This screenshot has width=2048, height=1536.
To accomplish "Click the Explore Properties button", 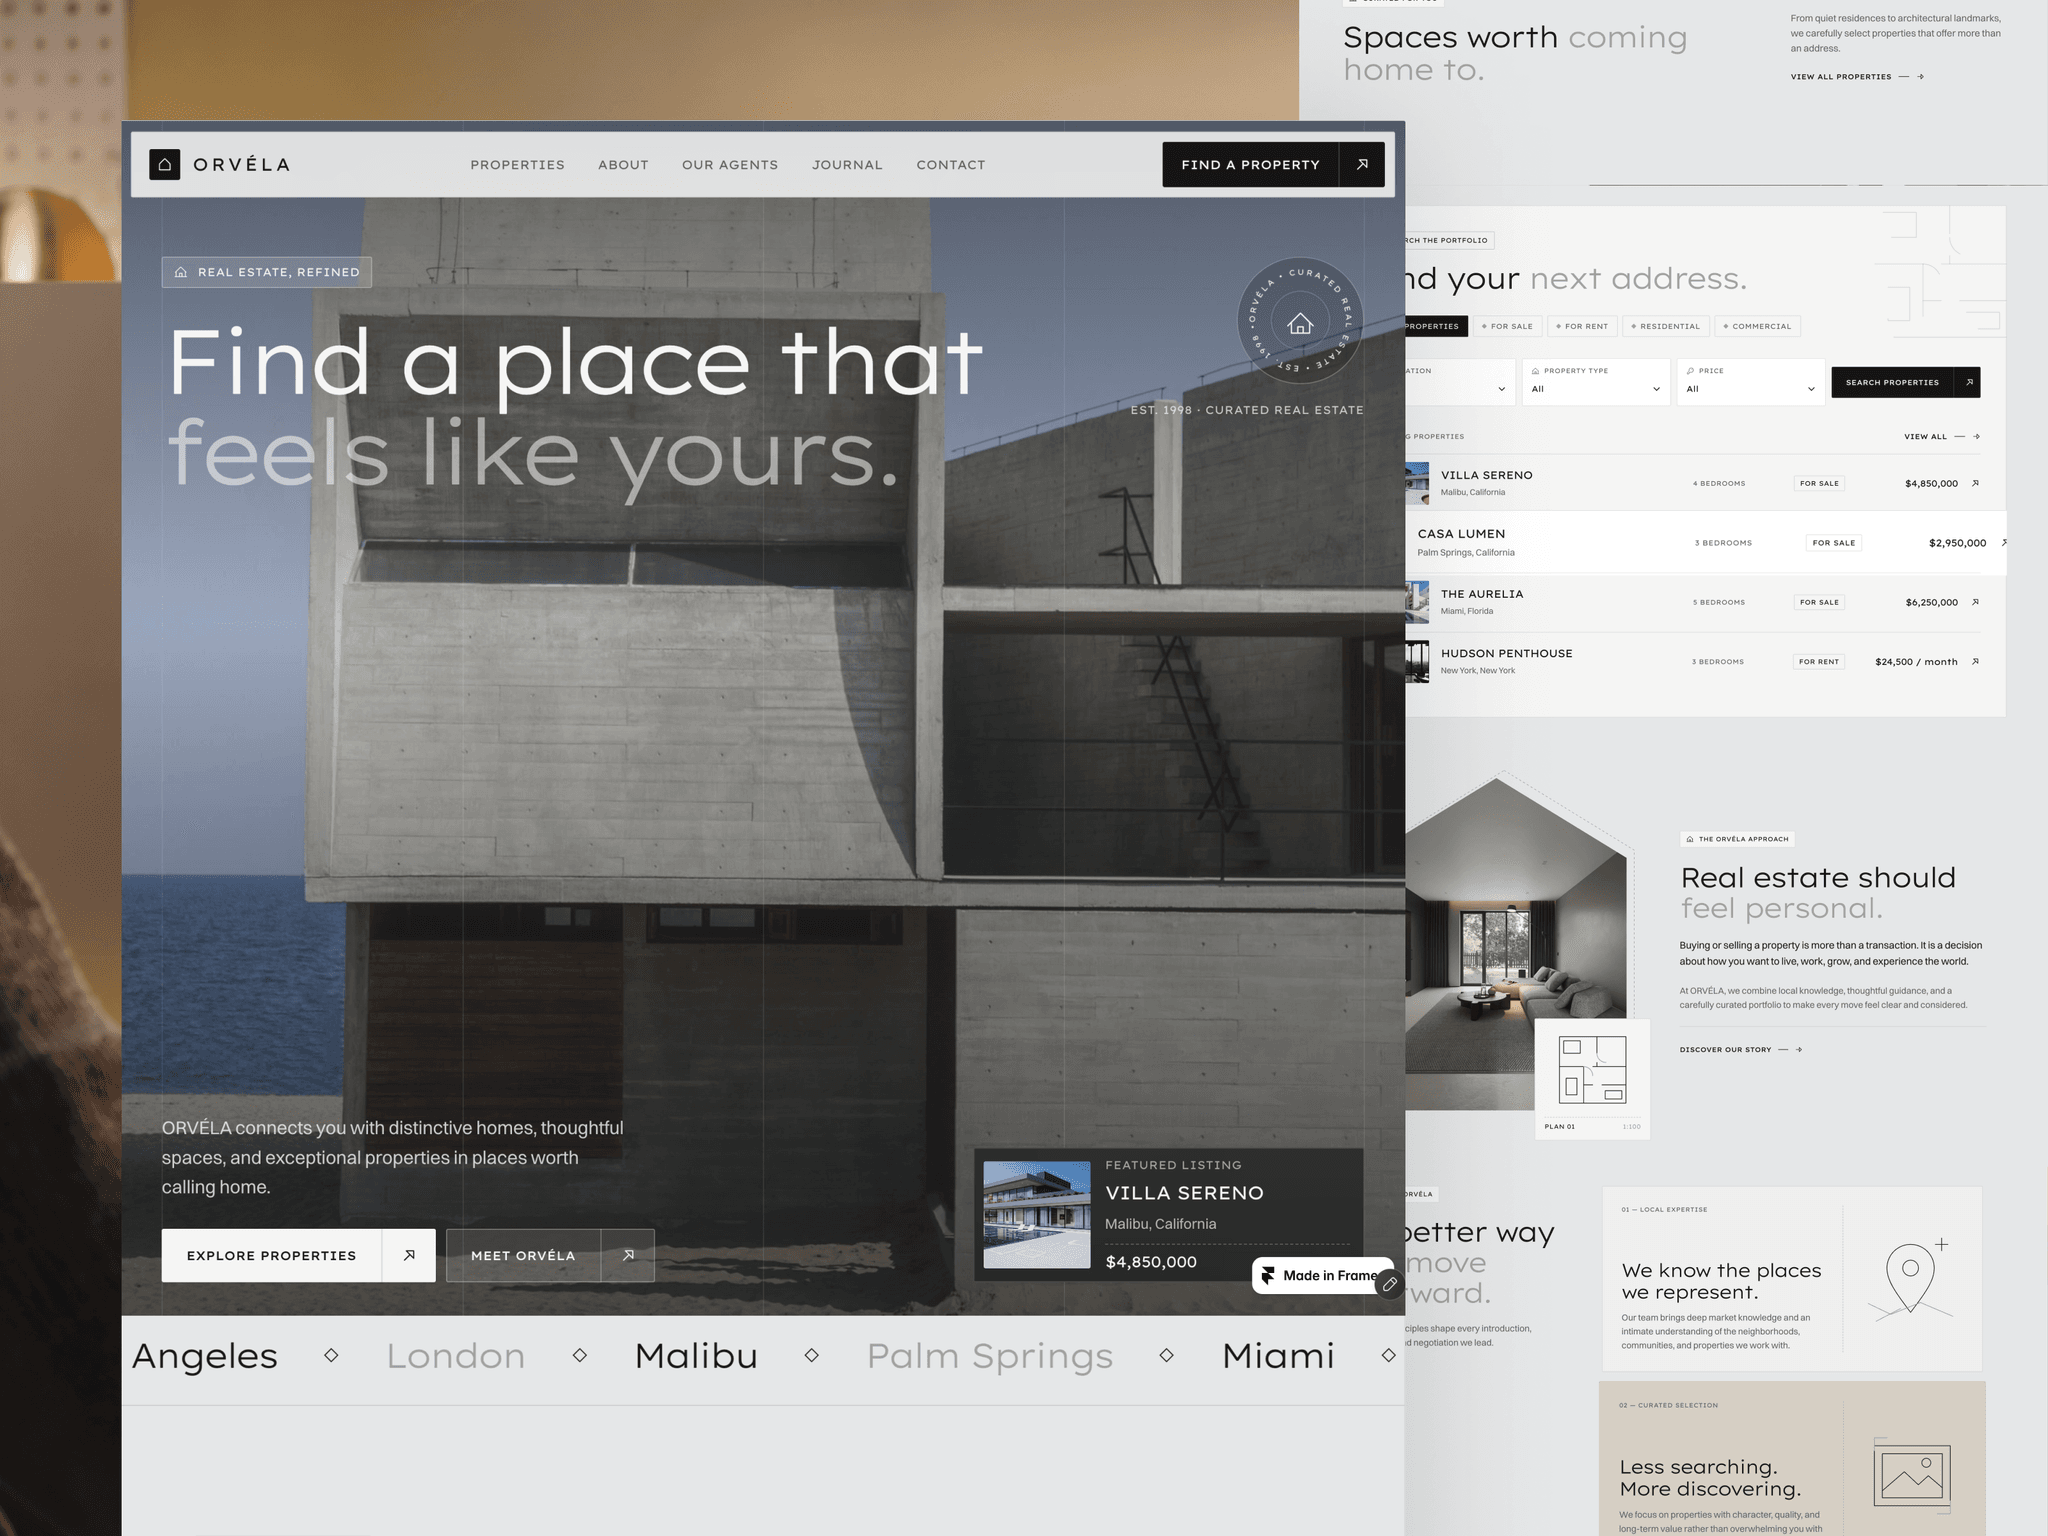I will point(298,1255).
